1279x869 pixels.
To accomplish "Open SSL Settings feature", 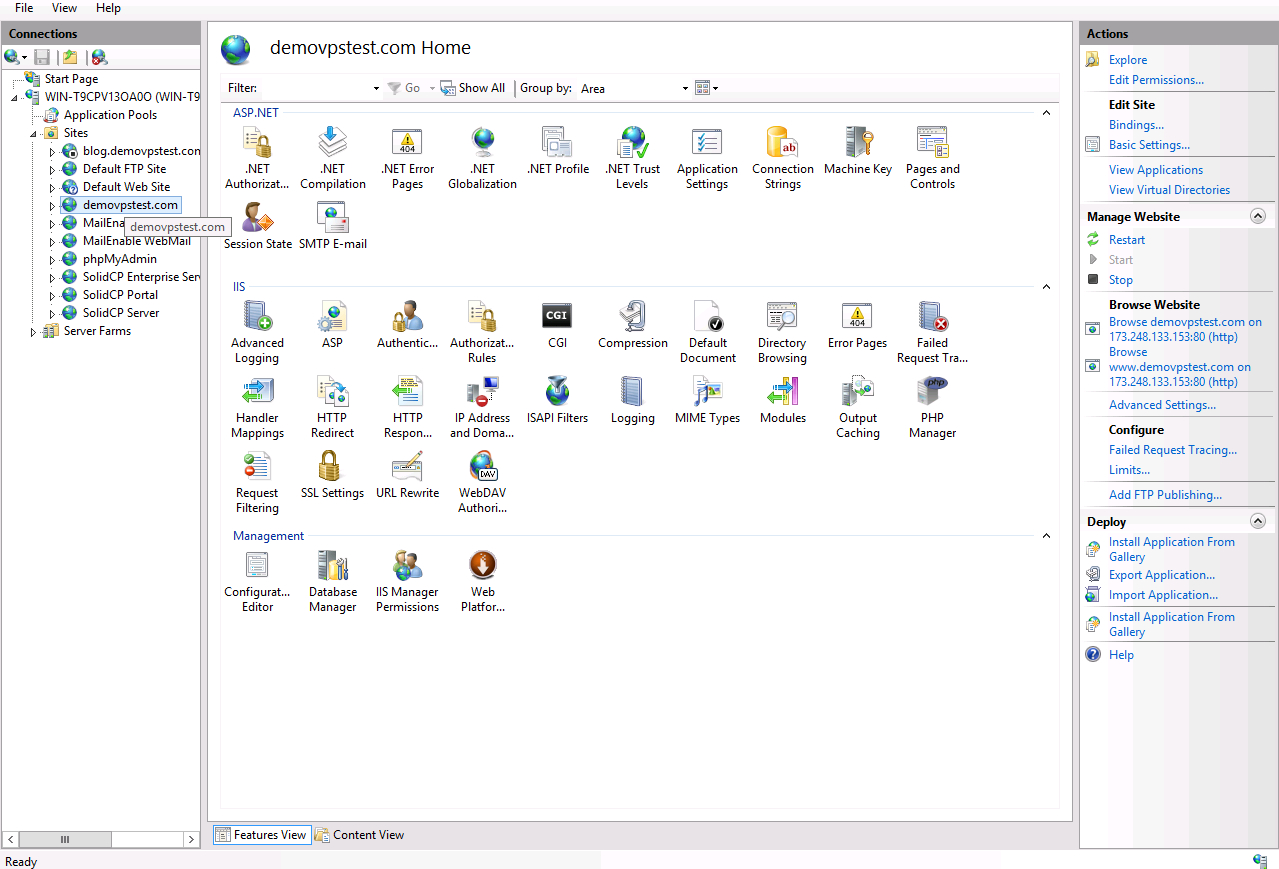I will pos(332,475).
